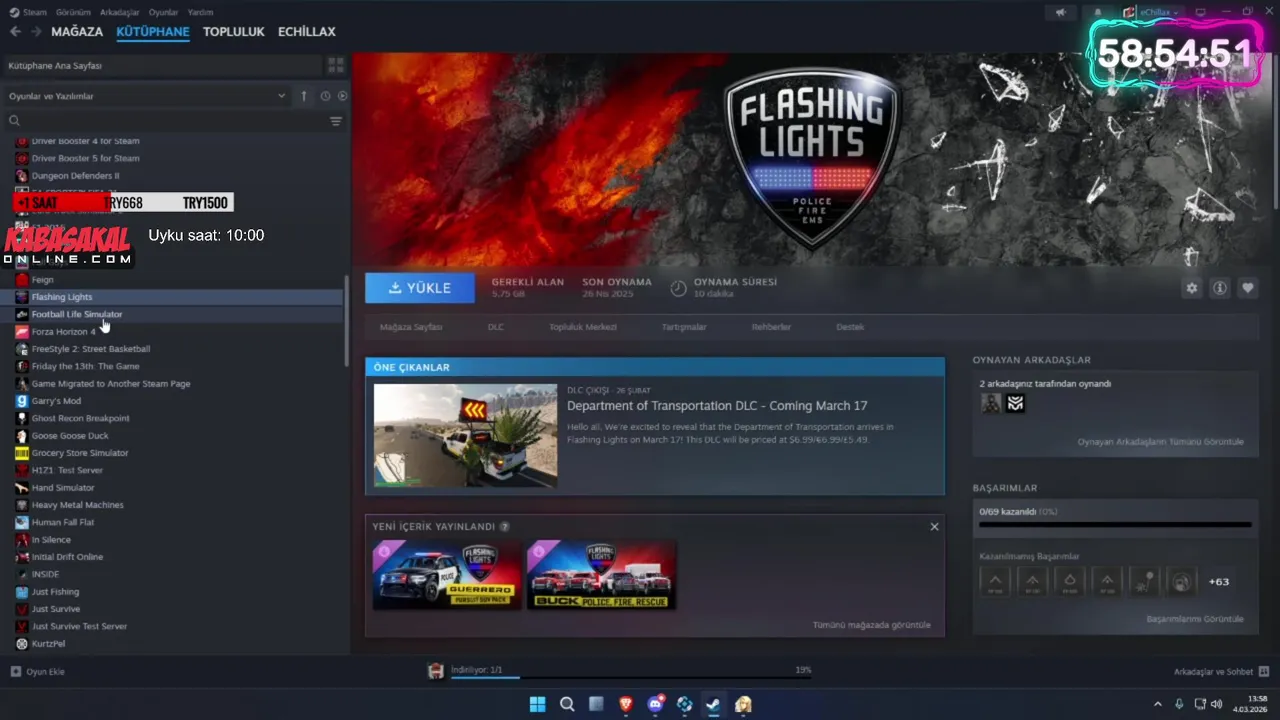Open Brave browser from taskbar

pos(626,704)
